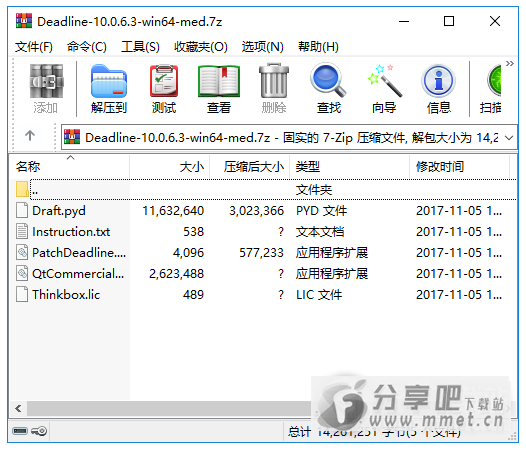Open the archive path dropdown arrow
Screen dimensions: 526x450
(509, 138)
